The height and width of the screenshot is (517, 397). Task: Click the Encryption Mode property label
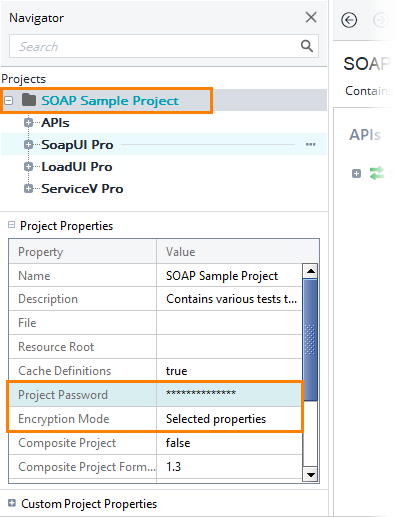tap(64, 419)
